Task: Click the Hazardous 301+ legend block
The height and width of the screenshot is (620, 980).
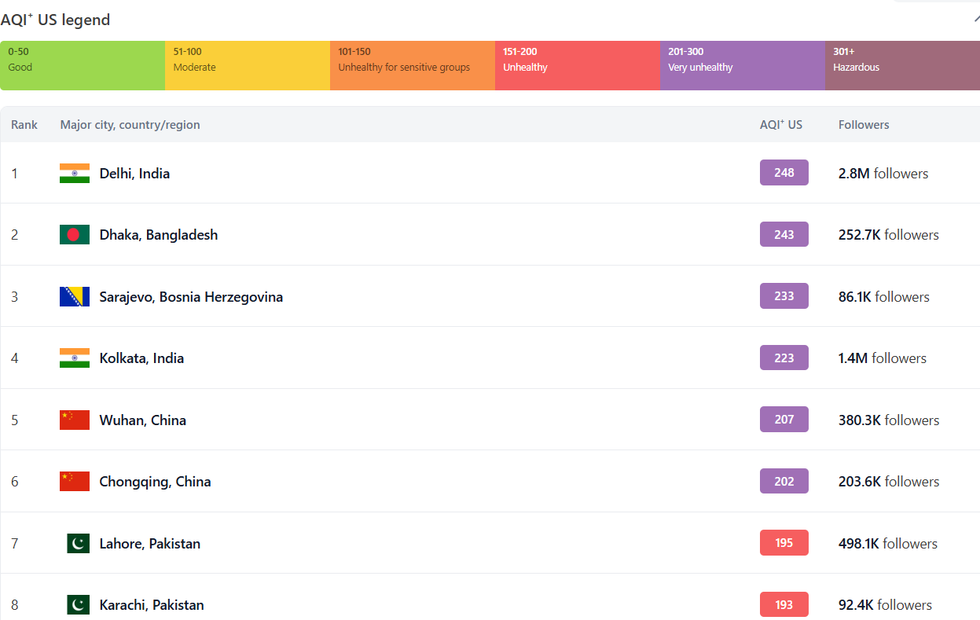Action: coord(902,66)
